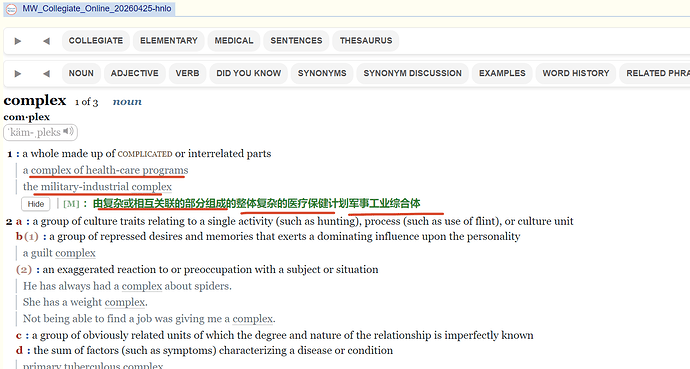Click the forward arrow beside the NOUN tab
This screenshot has height=369, width=690.
point(18,73)
